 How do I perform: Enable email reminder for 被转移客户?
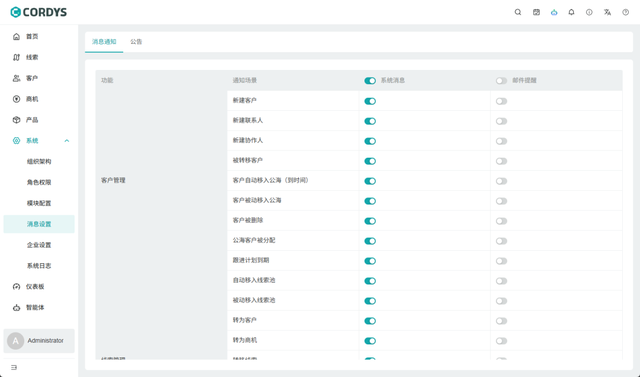[502, 161]
